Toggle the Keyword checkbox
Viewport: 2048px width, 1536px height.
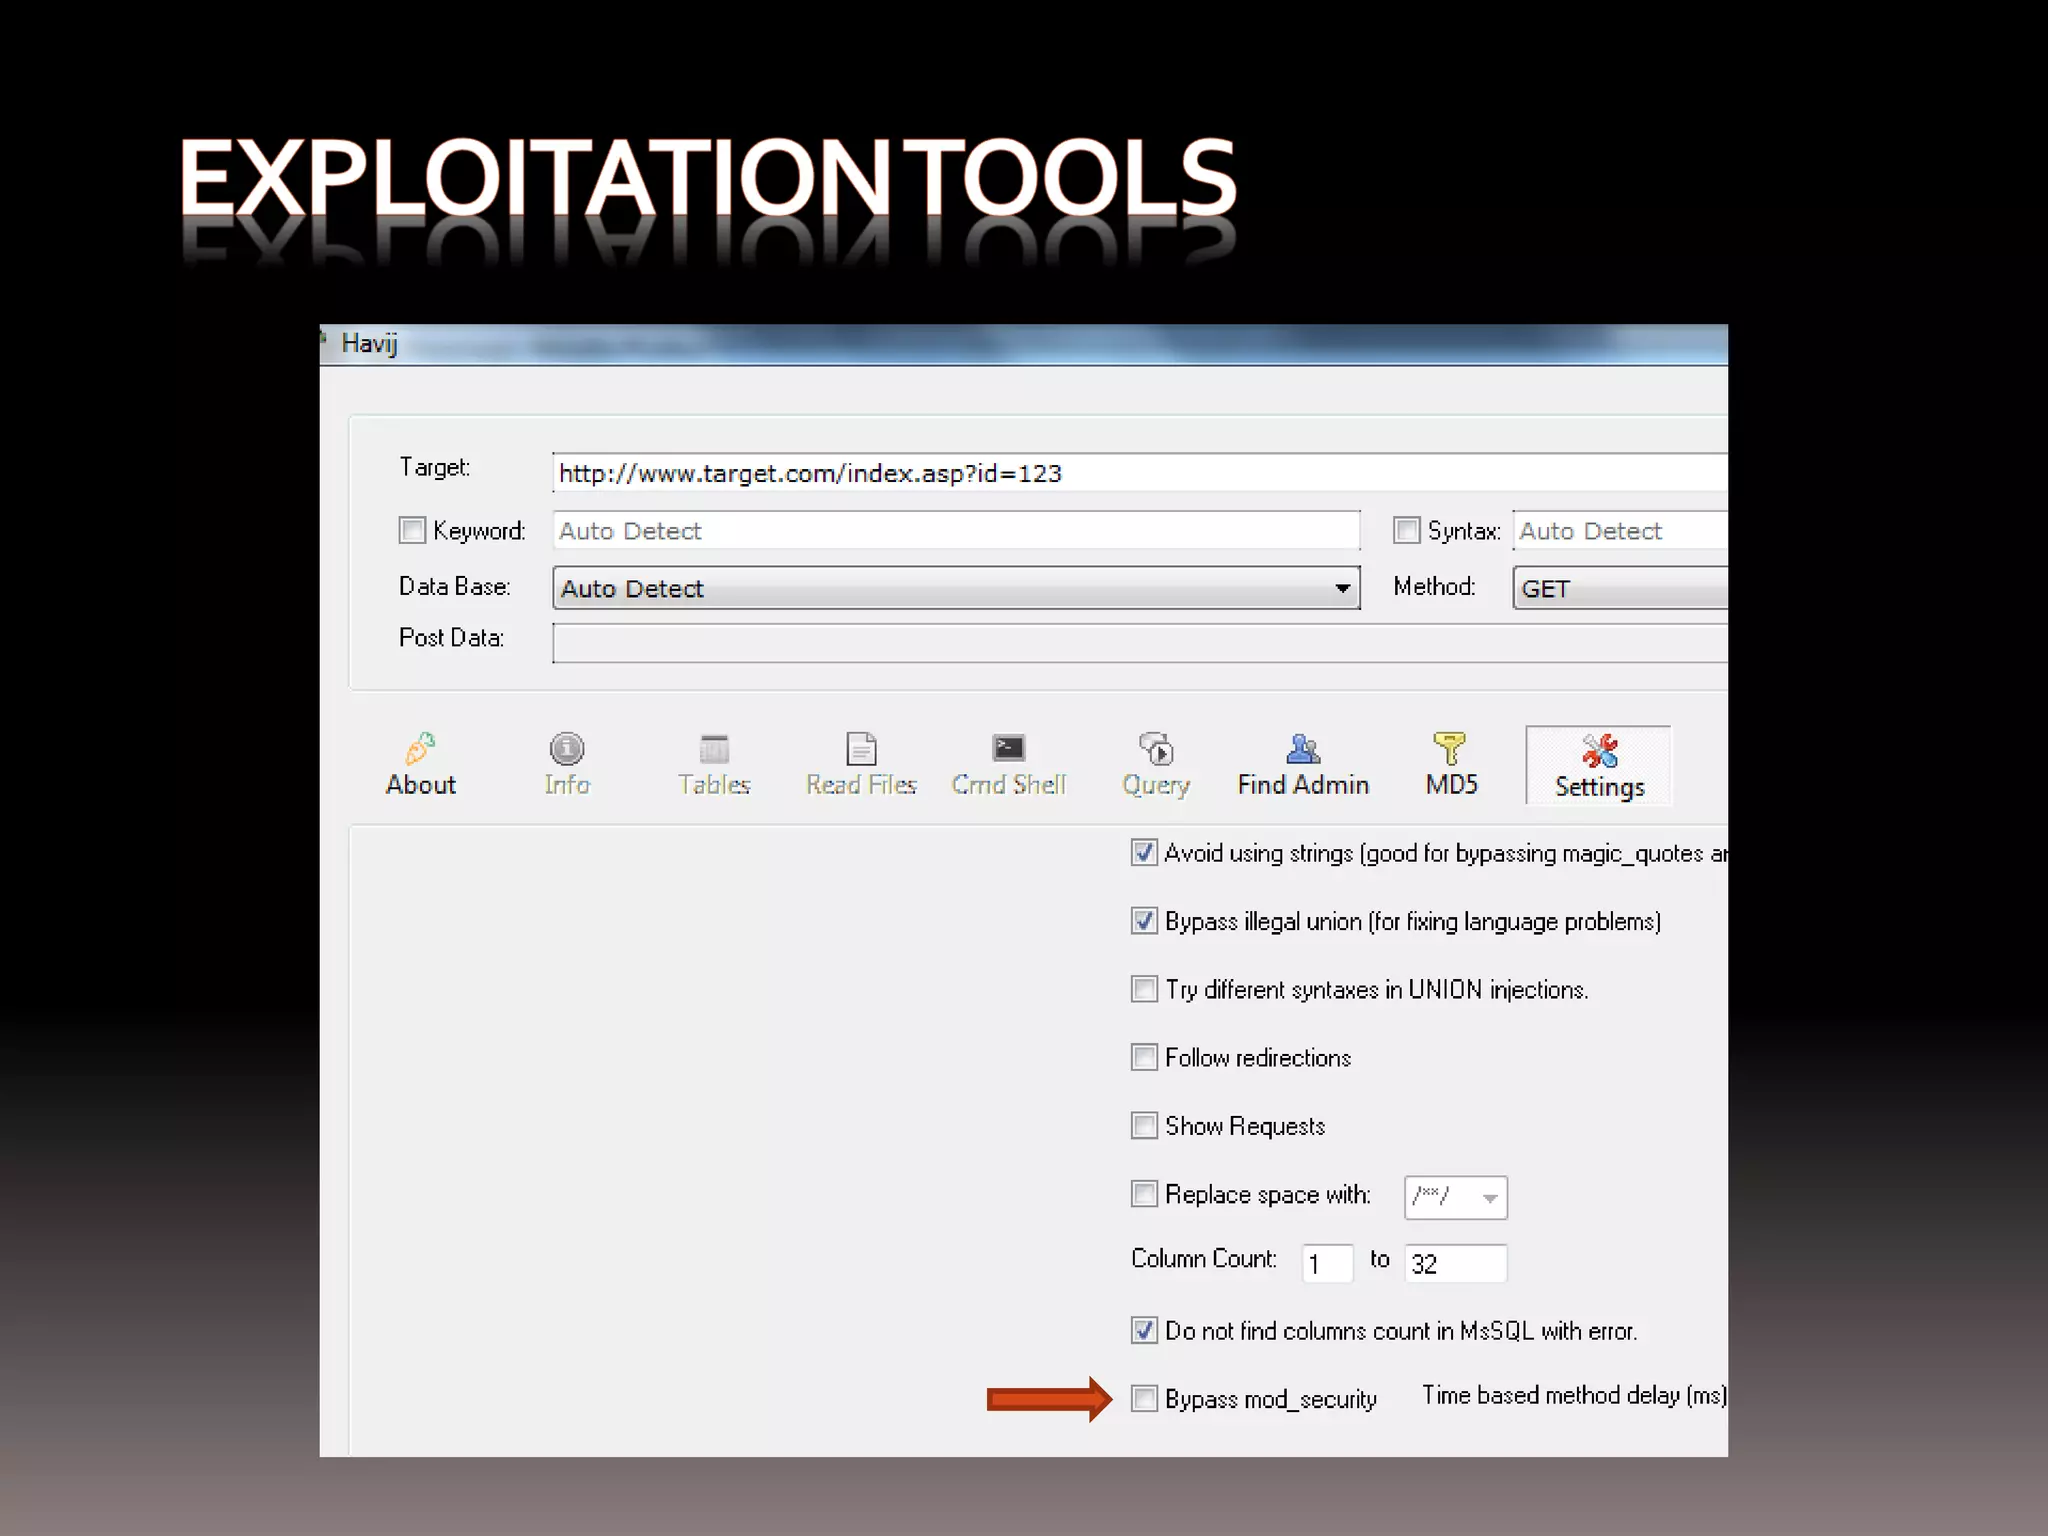tap(412, 530)
